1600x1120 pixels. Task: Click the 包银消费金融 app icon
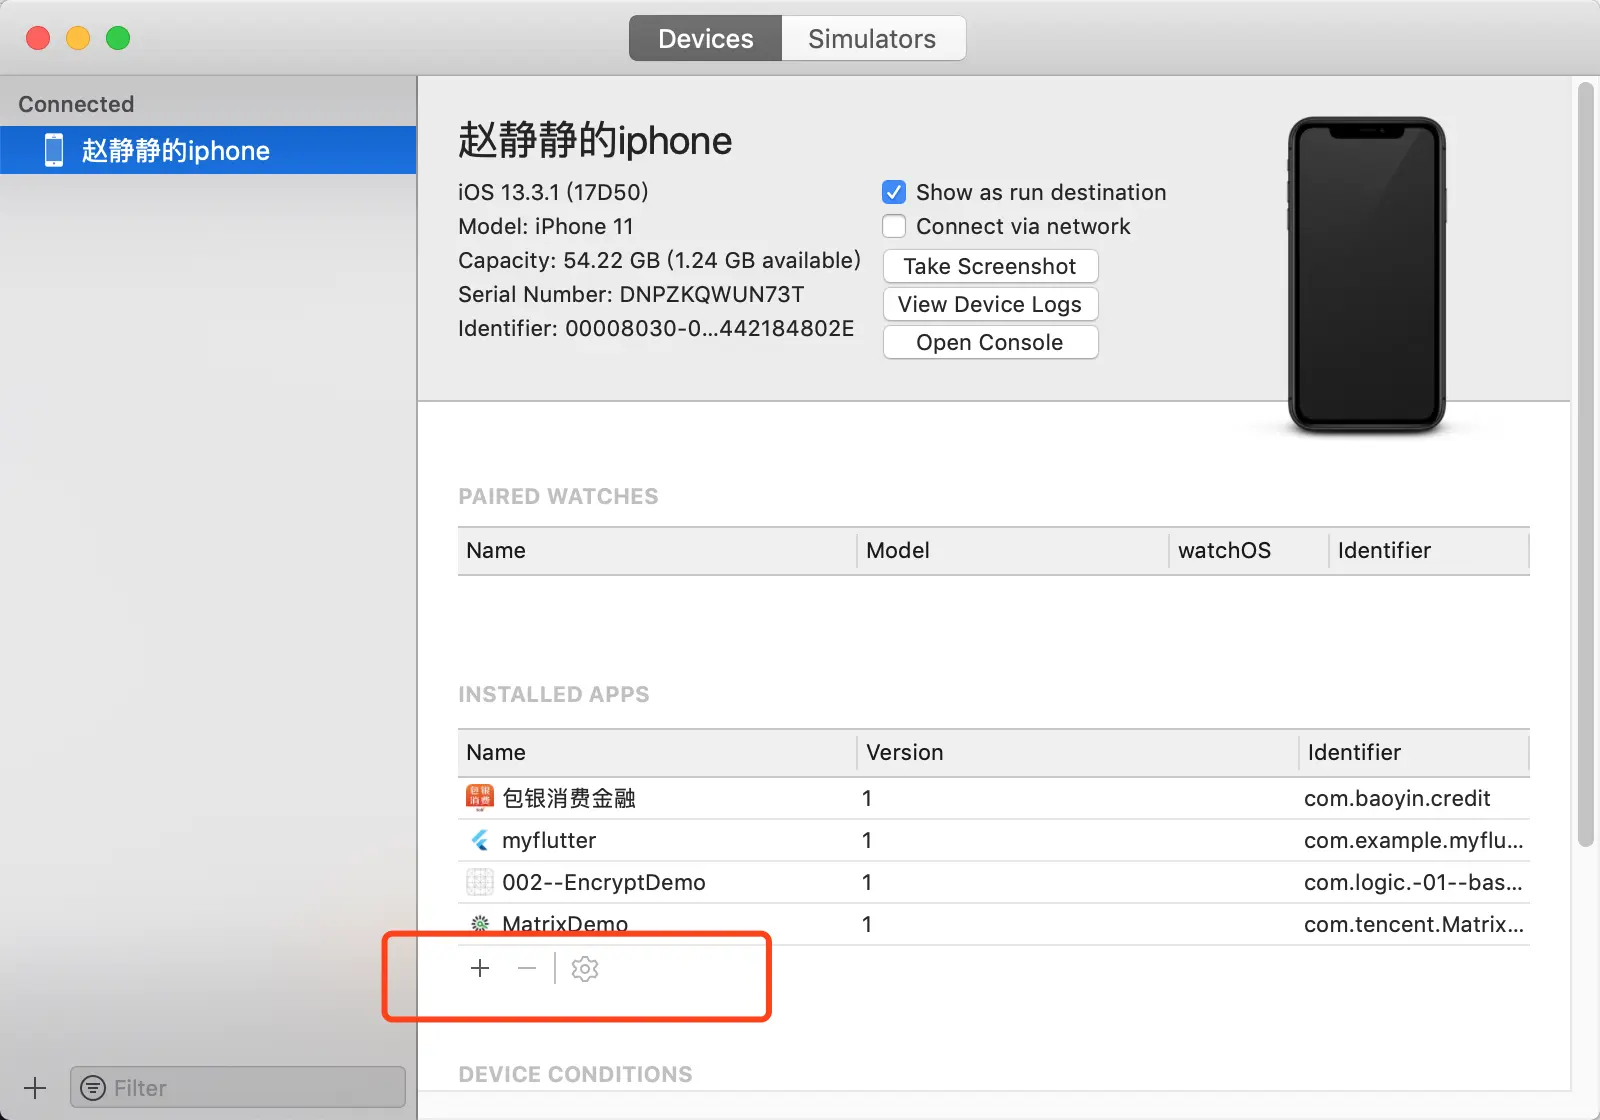pos(480,797)
